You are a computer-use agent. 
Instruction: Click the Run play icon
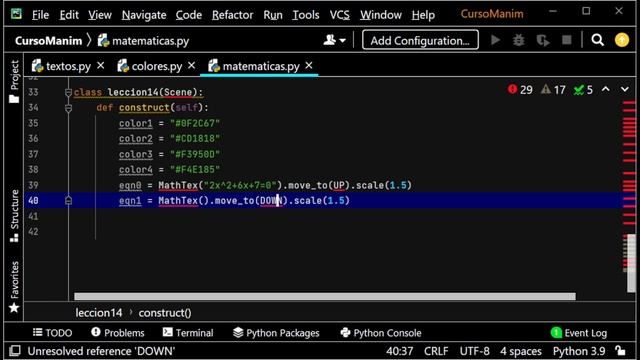(495, 40)
